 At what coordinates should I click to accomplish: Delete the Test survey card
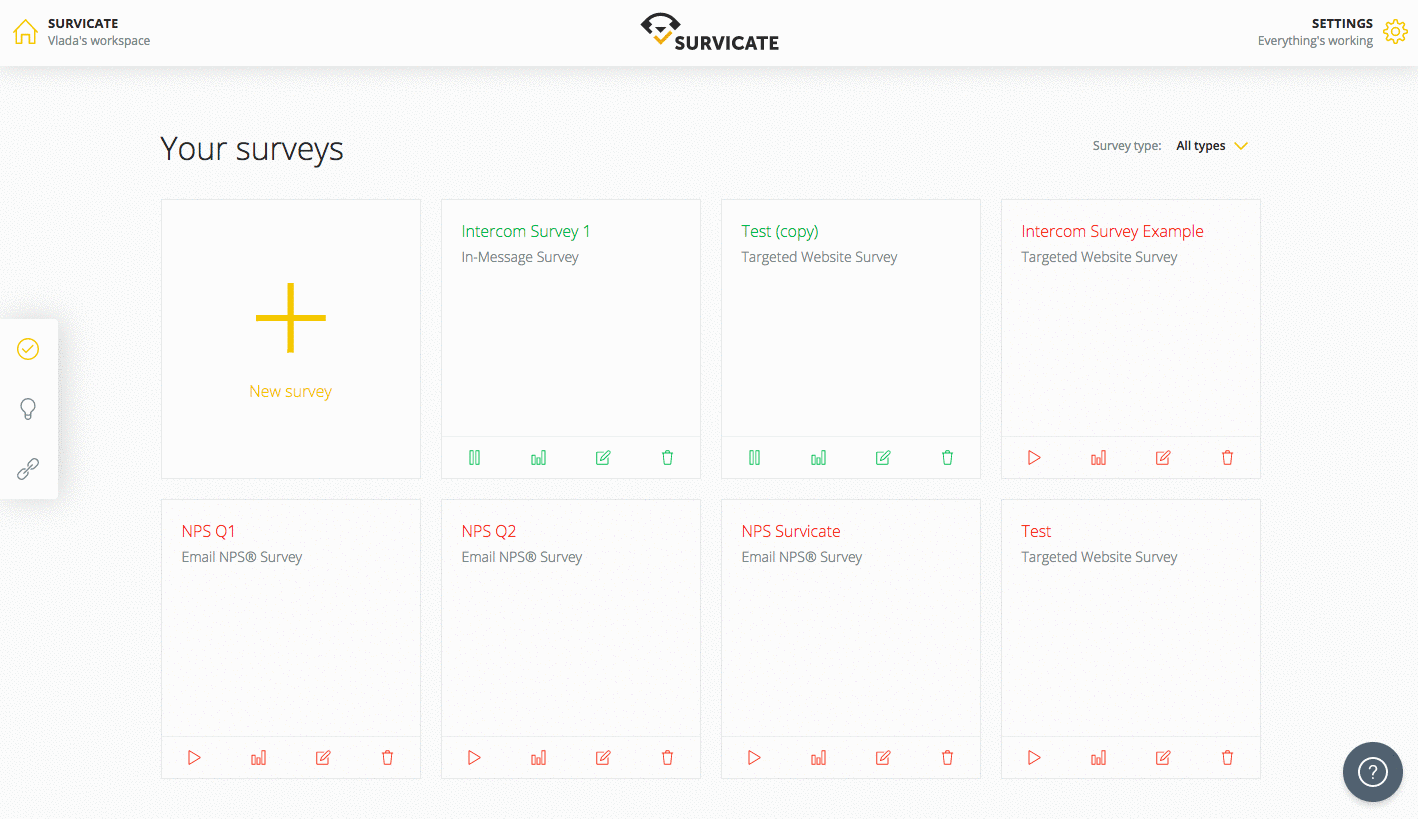pos(1228,758)
